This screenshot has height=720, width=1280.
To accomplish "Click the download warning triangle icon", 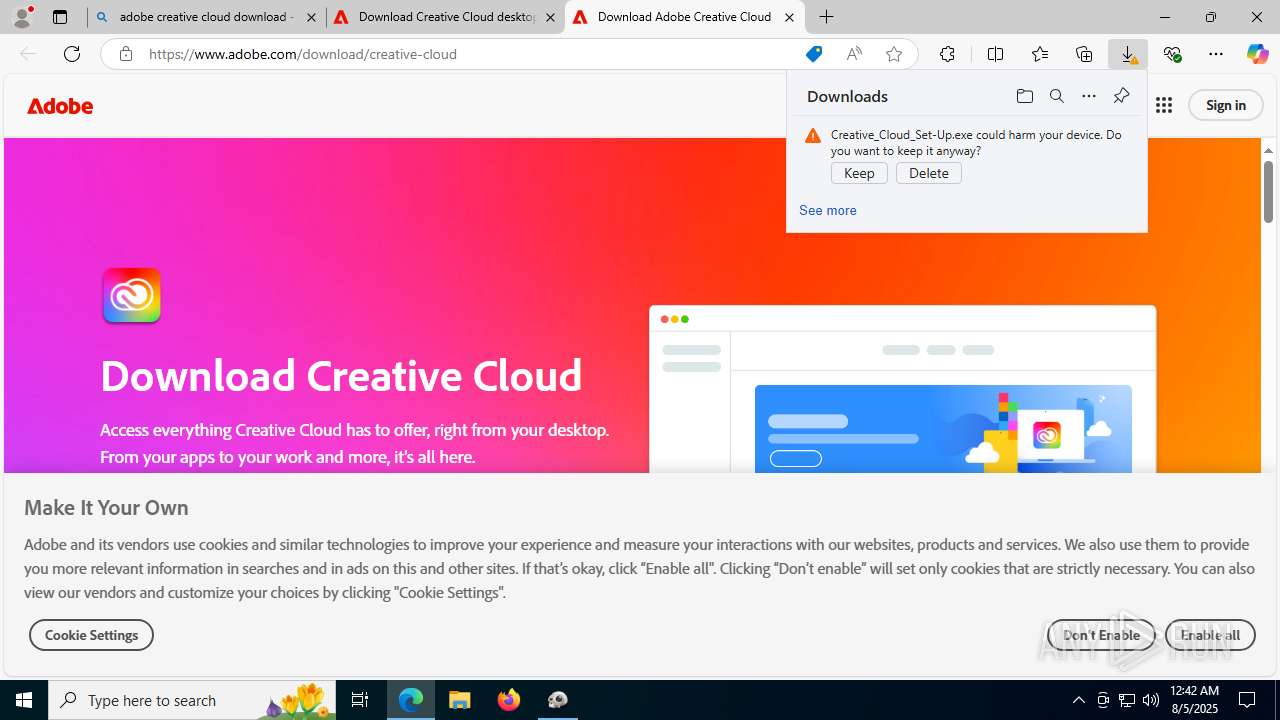I will (x=813, y=136).
